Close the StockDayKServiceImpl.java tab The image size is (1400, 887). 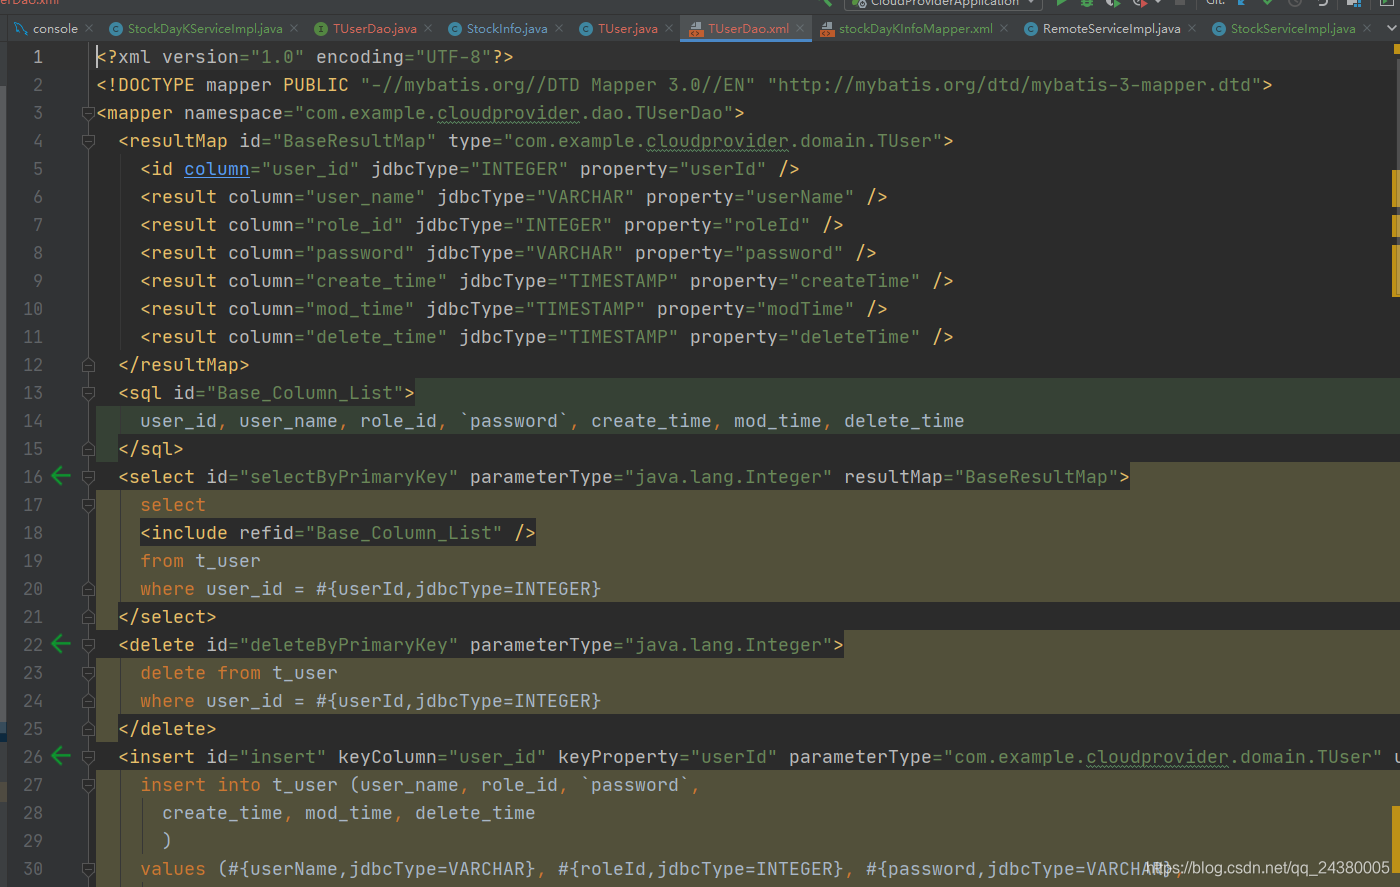(x=294, y=29)
